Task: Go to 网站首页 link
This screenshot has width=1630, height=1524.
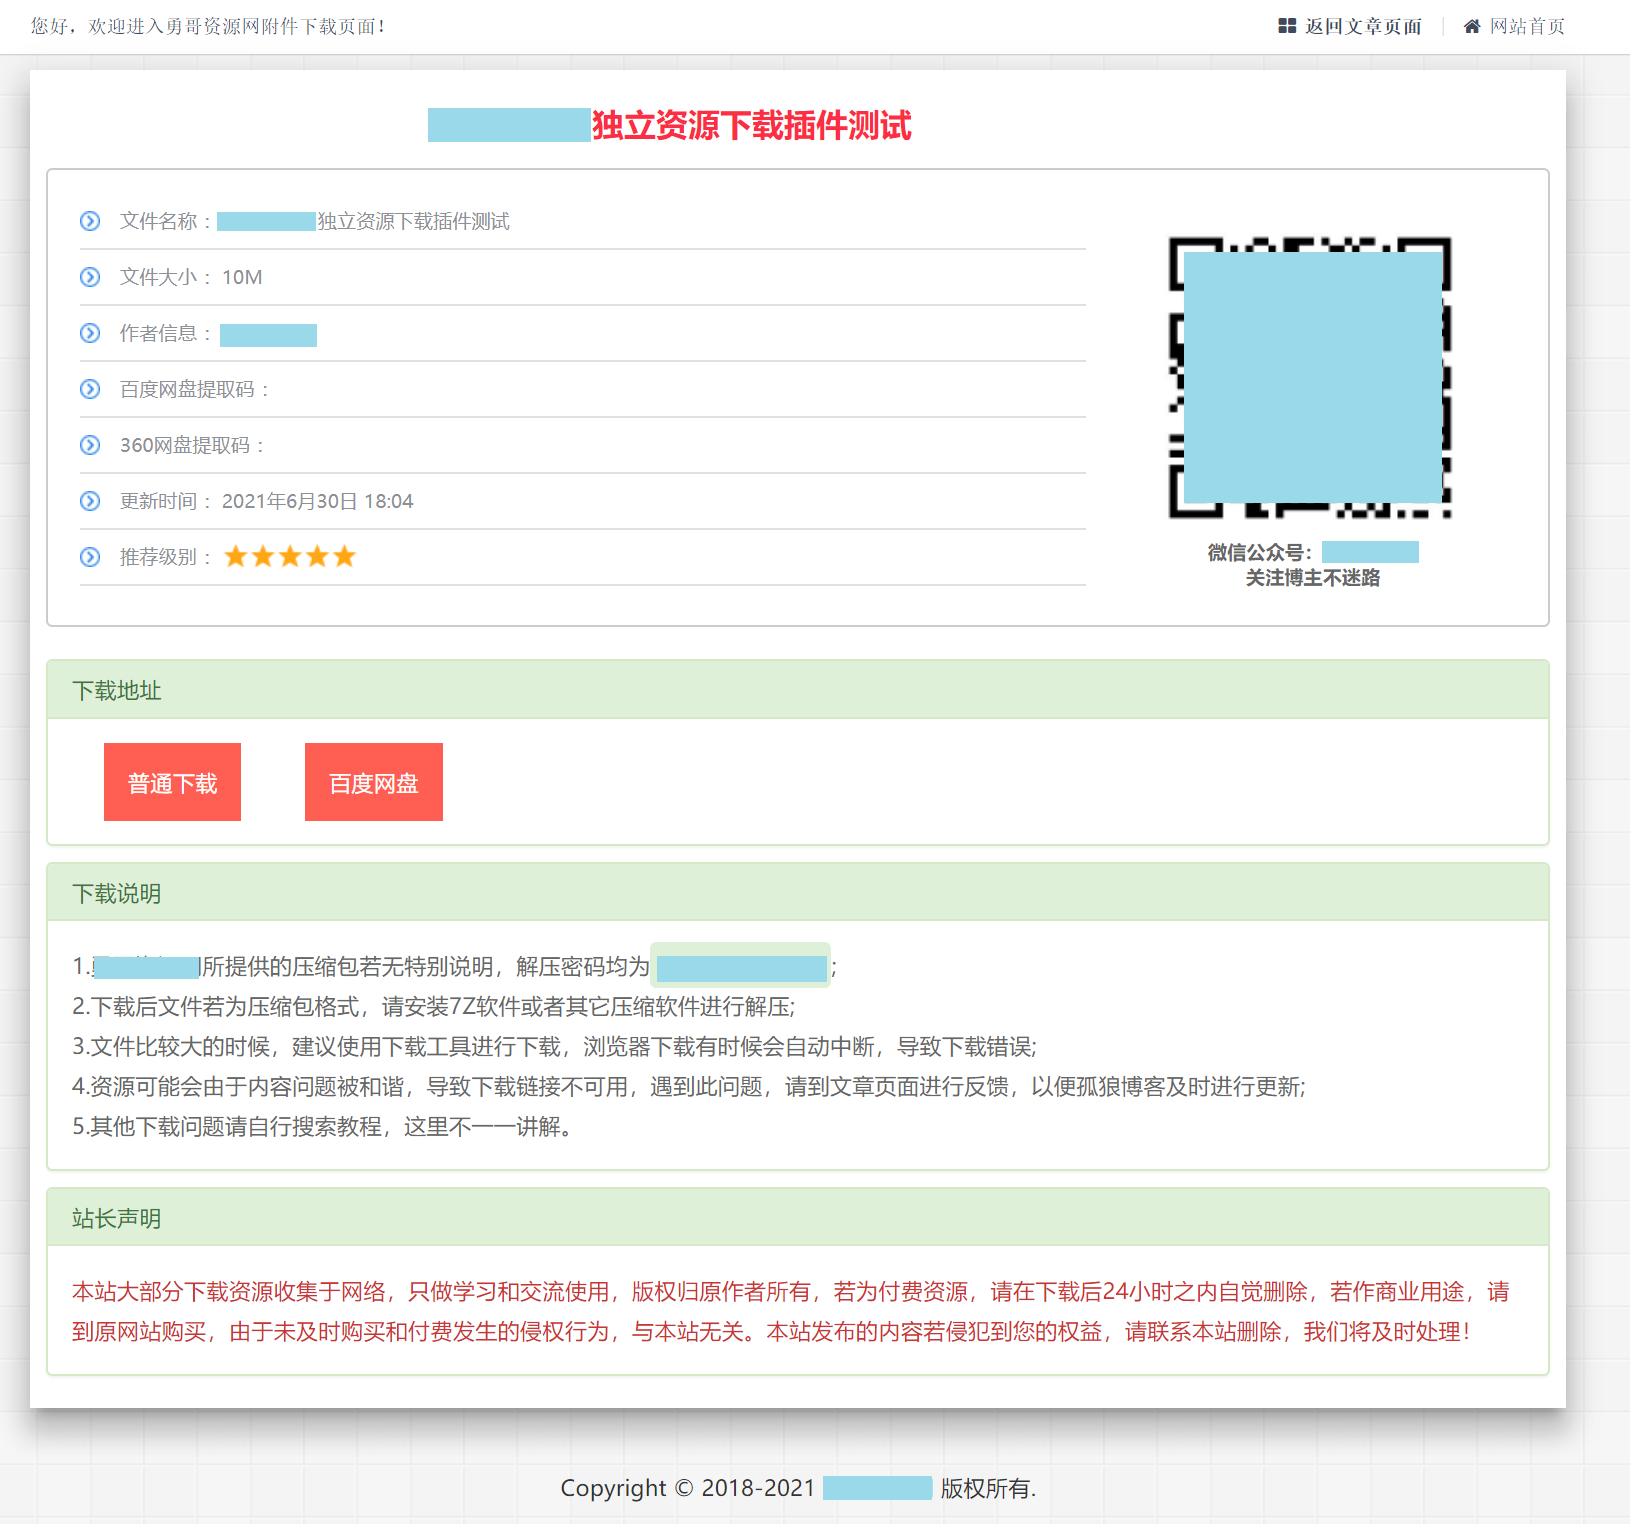Action: point(1527,26)
